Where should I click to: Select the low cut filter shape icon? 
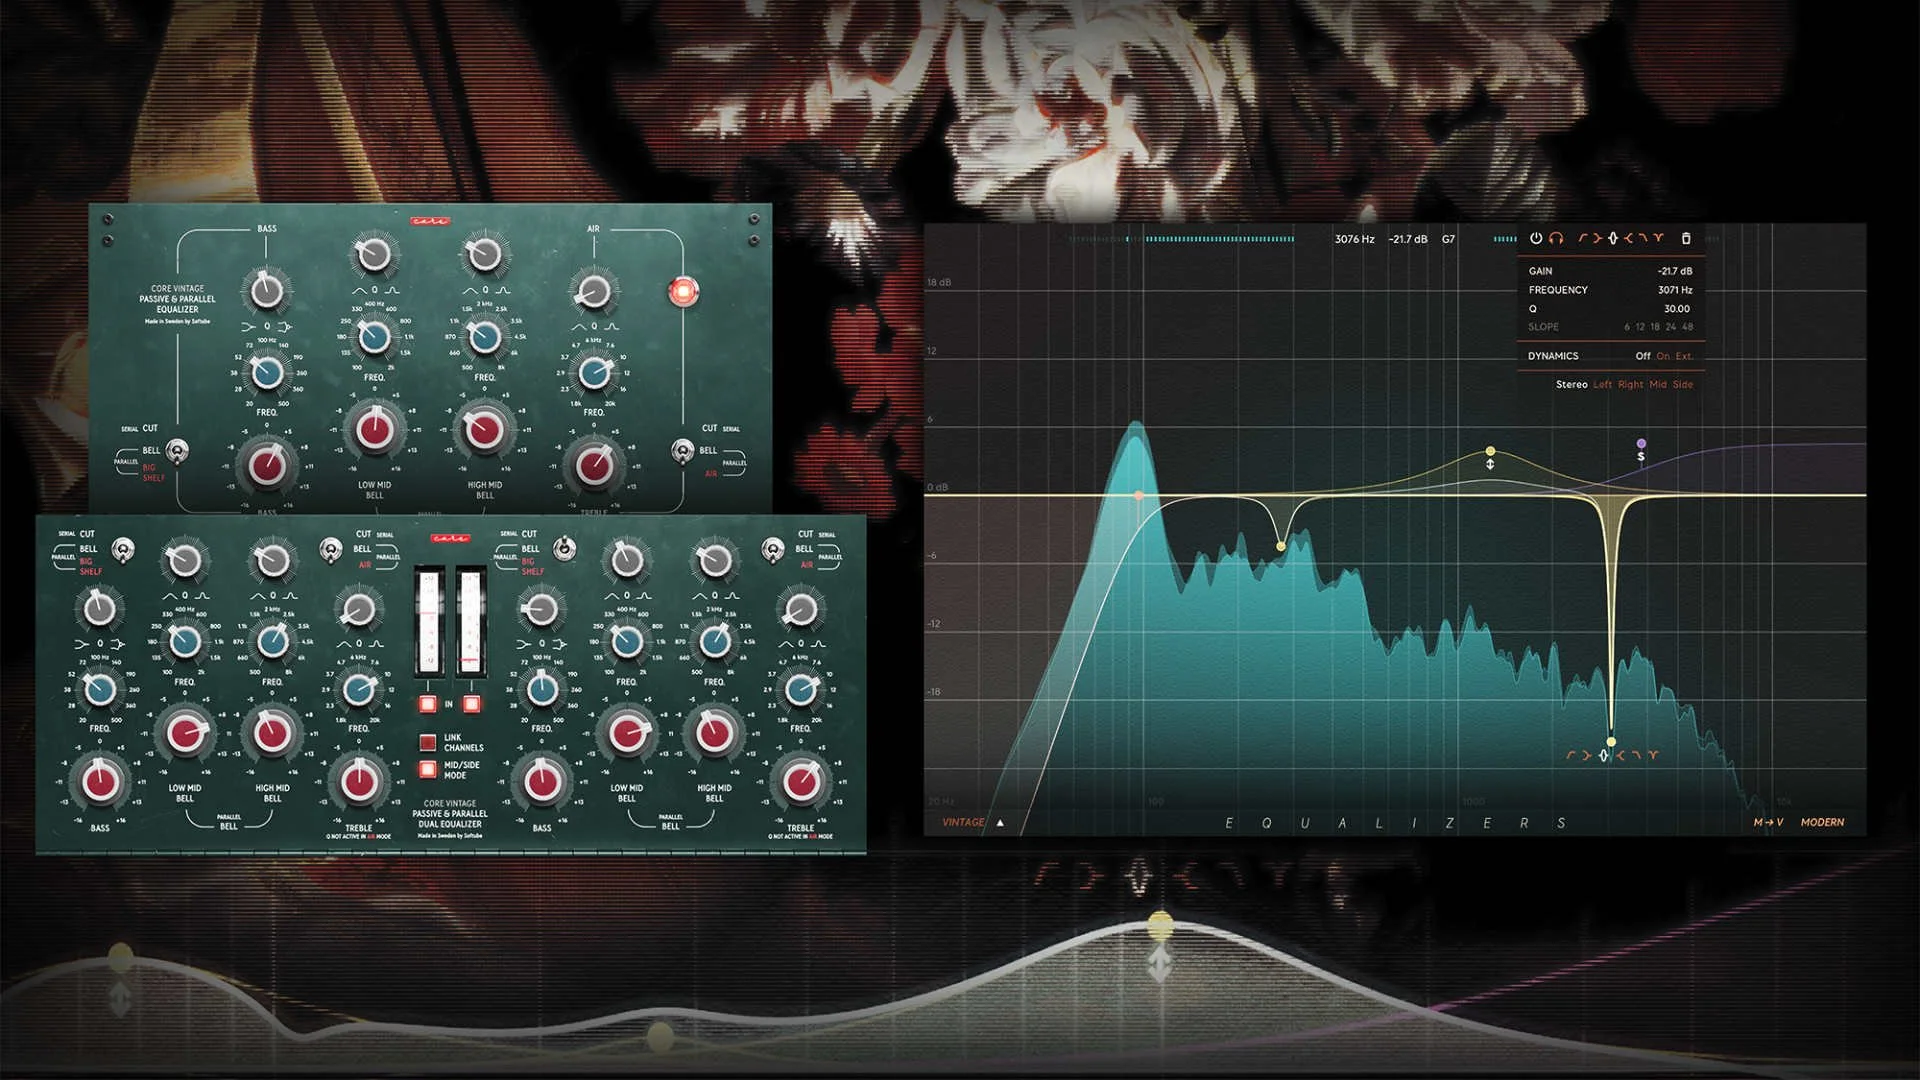pyautogui.click(x=1582, y=238)
